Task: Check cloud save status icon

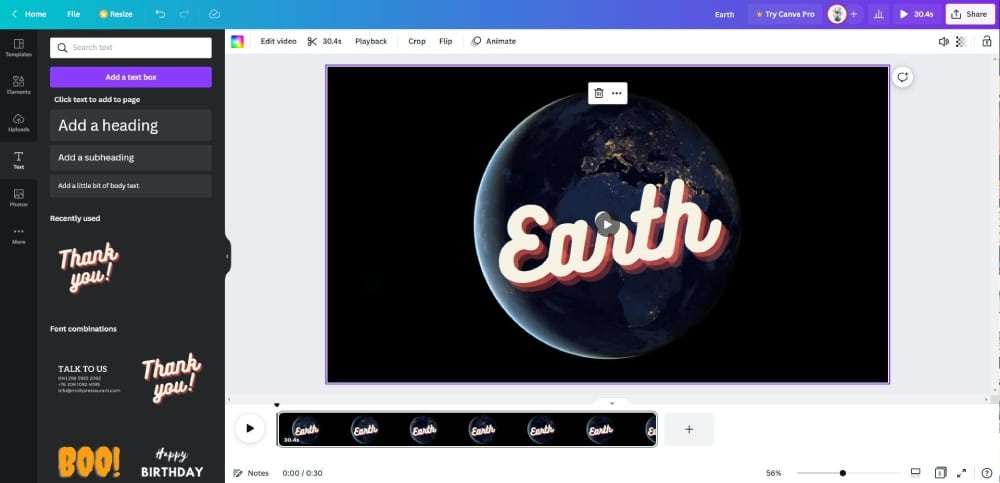Action: click(214, 14)
